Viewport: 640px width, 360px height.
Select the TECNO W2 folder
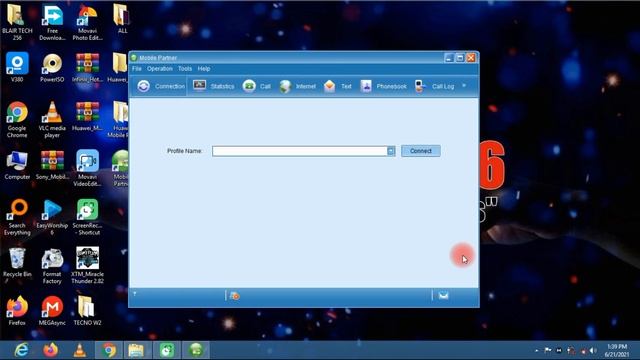(87, 311)
